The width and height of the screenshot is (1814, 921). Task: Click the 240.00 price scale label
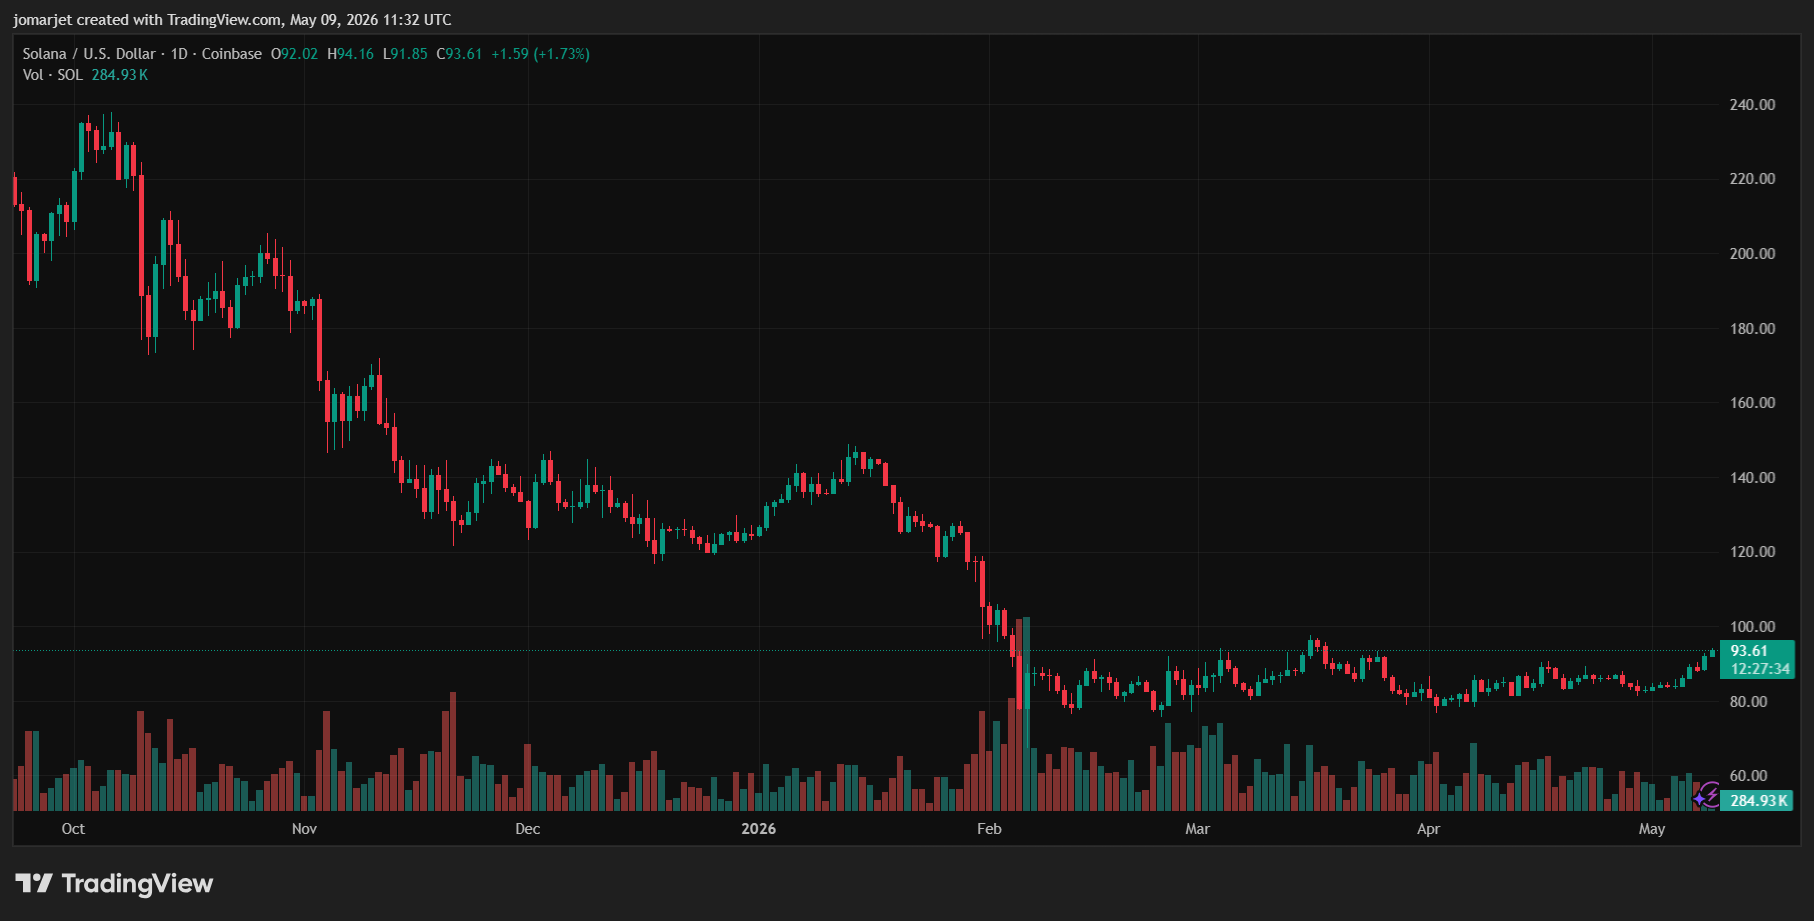coord(1752,105)
